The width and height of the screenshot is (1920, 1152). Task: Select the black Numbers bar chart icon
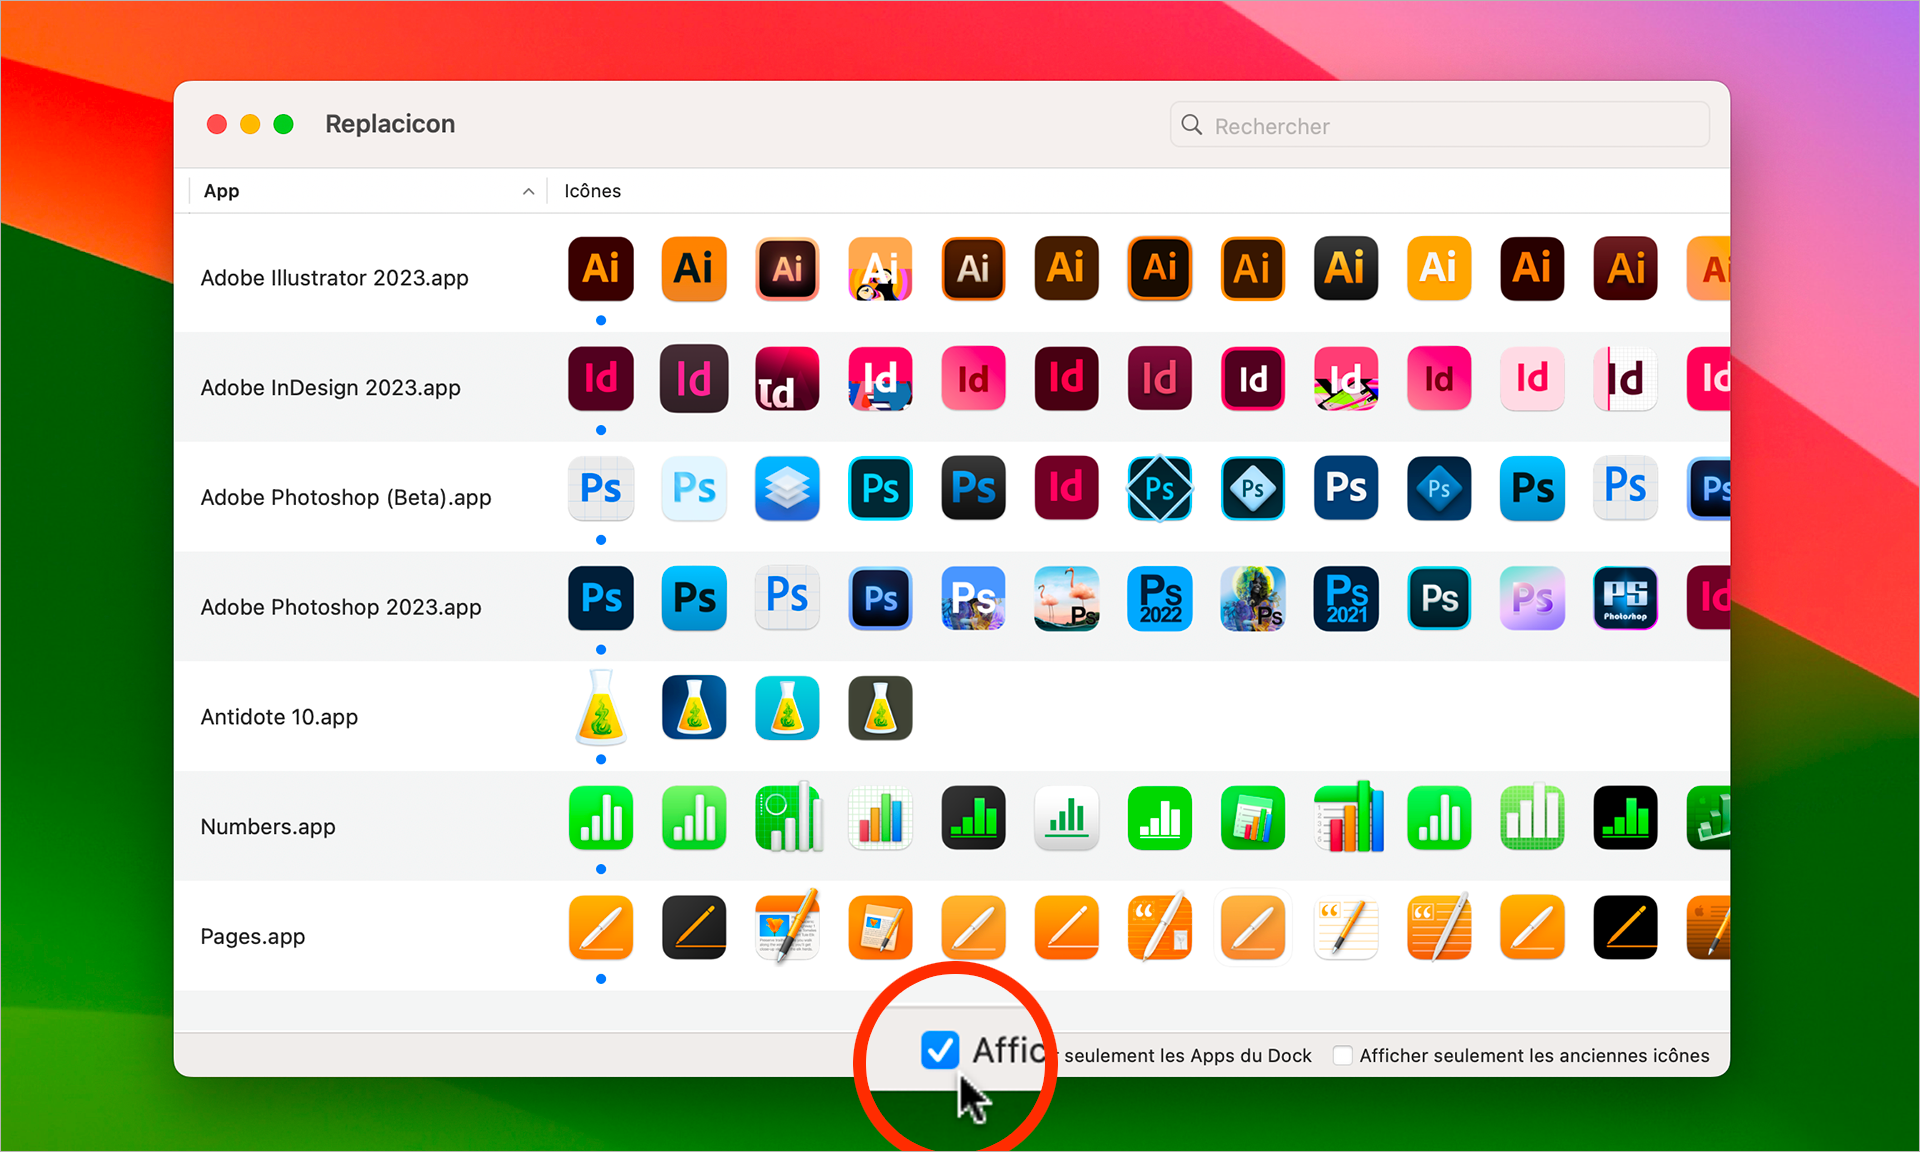click(974, 823)
